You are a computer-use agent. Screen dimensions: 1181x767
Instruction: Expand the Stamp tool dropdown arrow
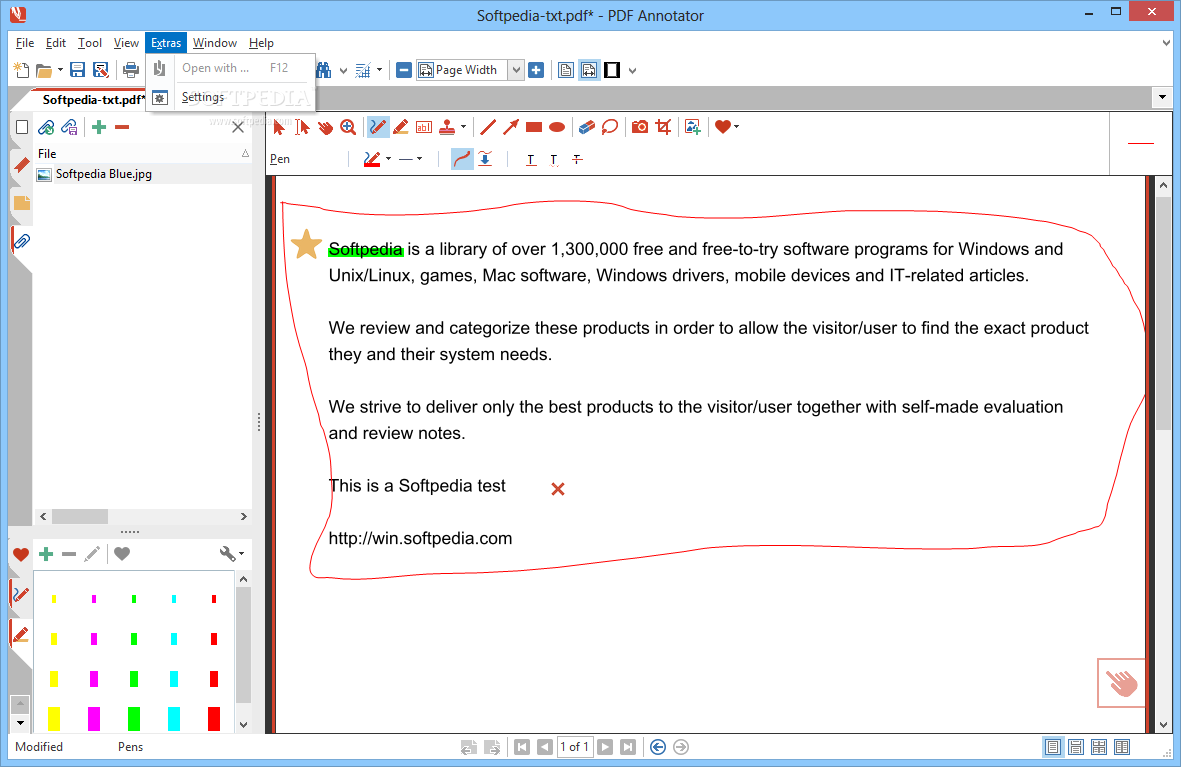click(x=463, y=127)
